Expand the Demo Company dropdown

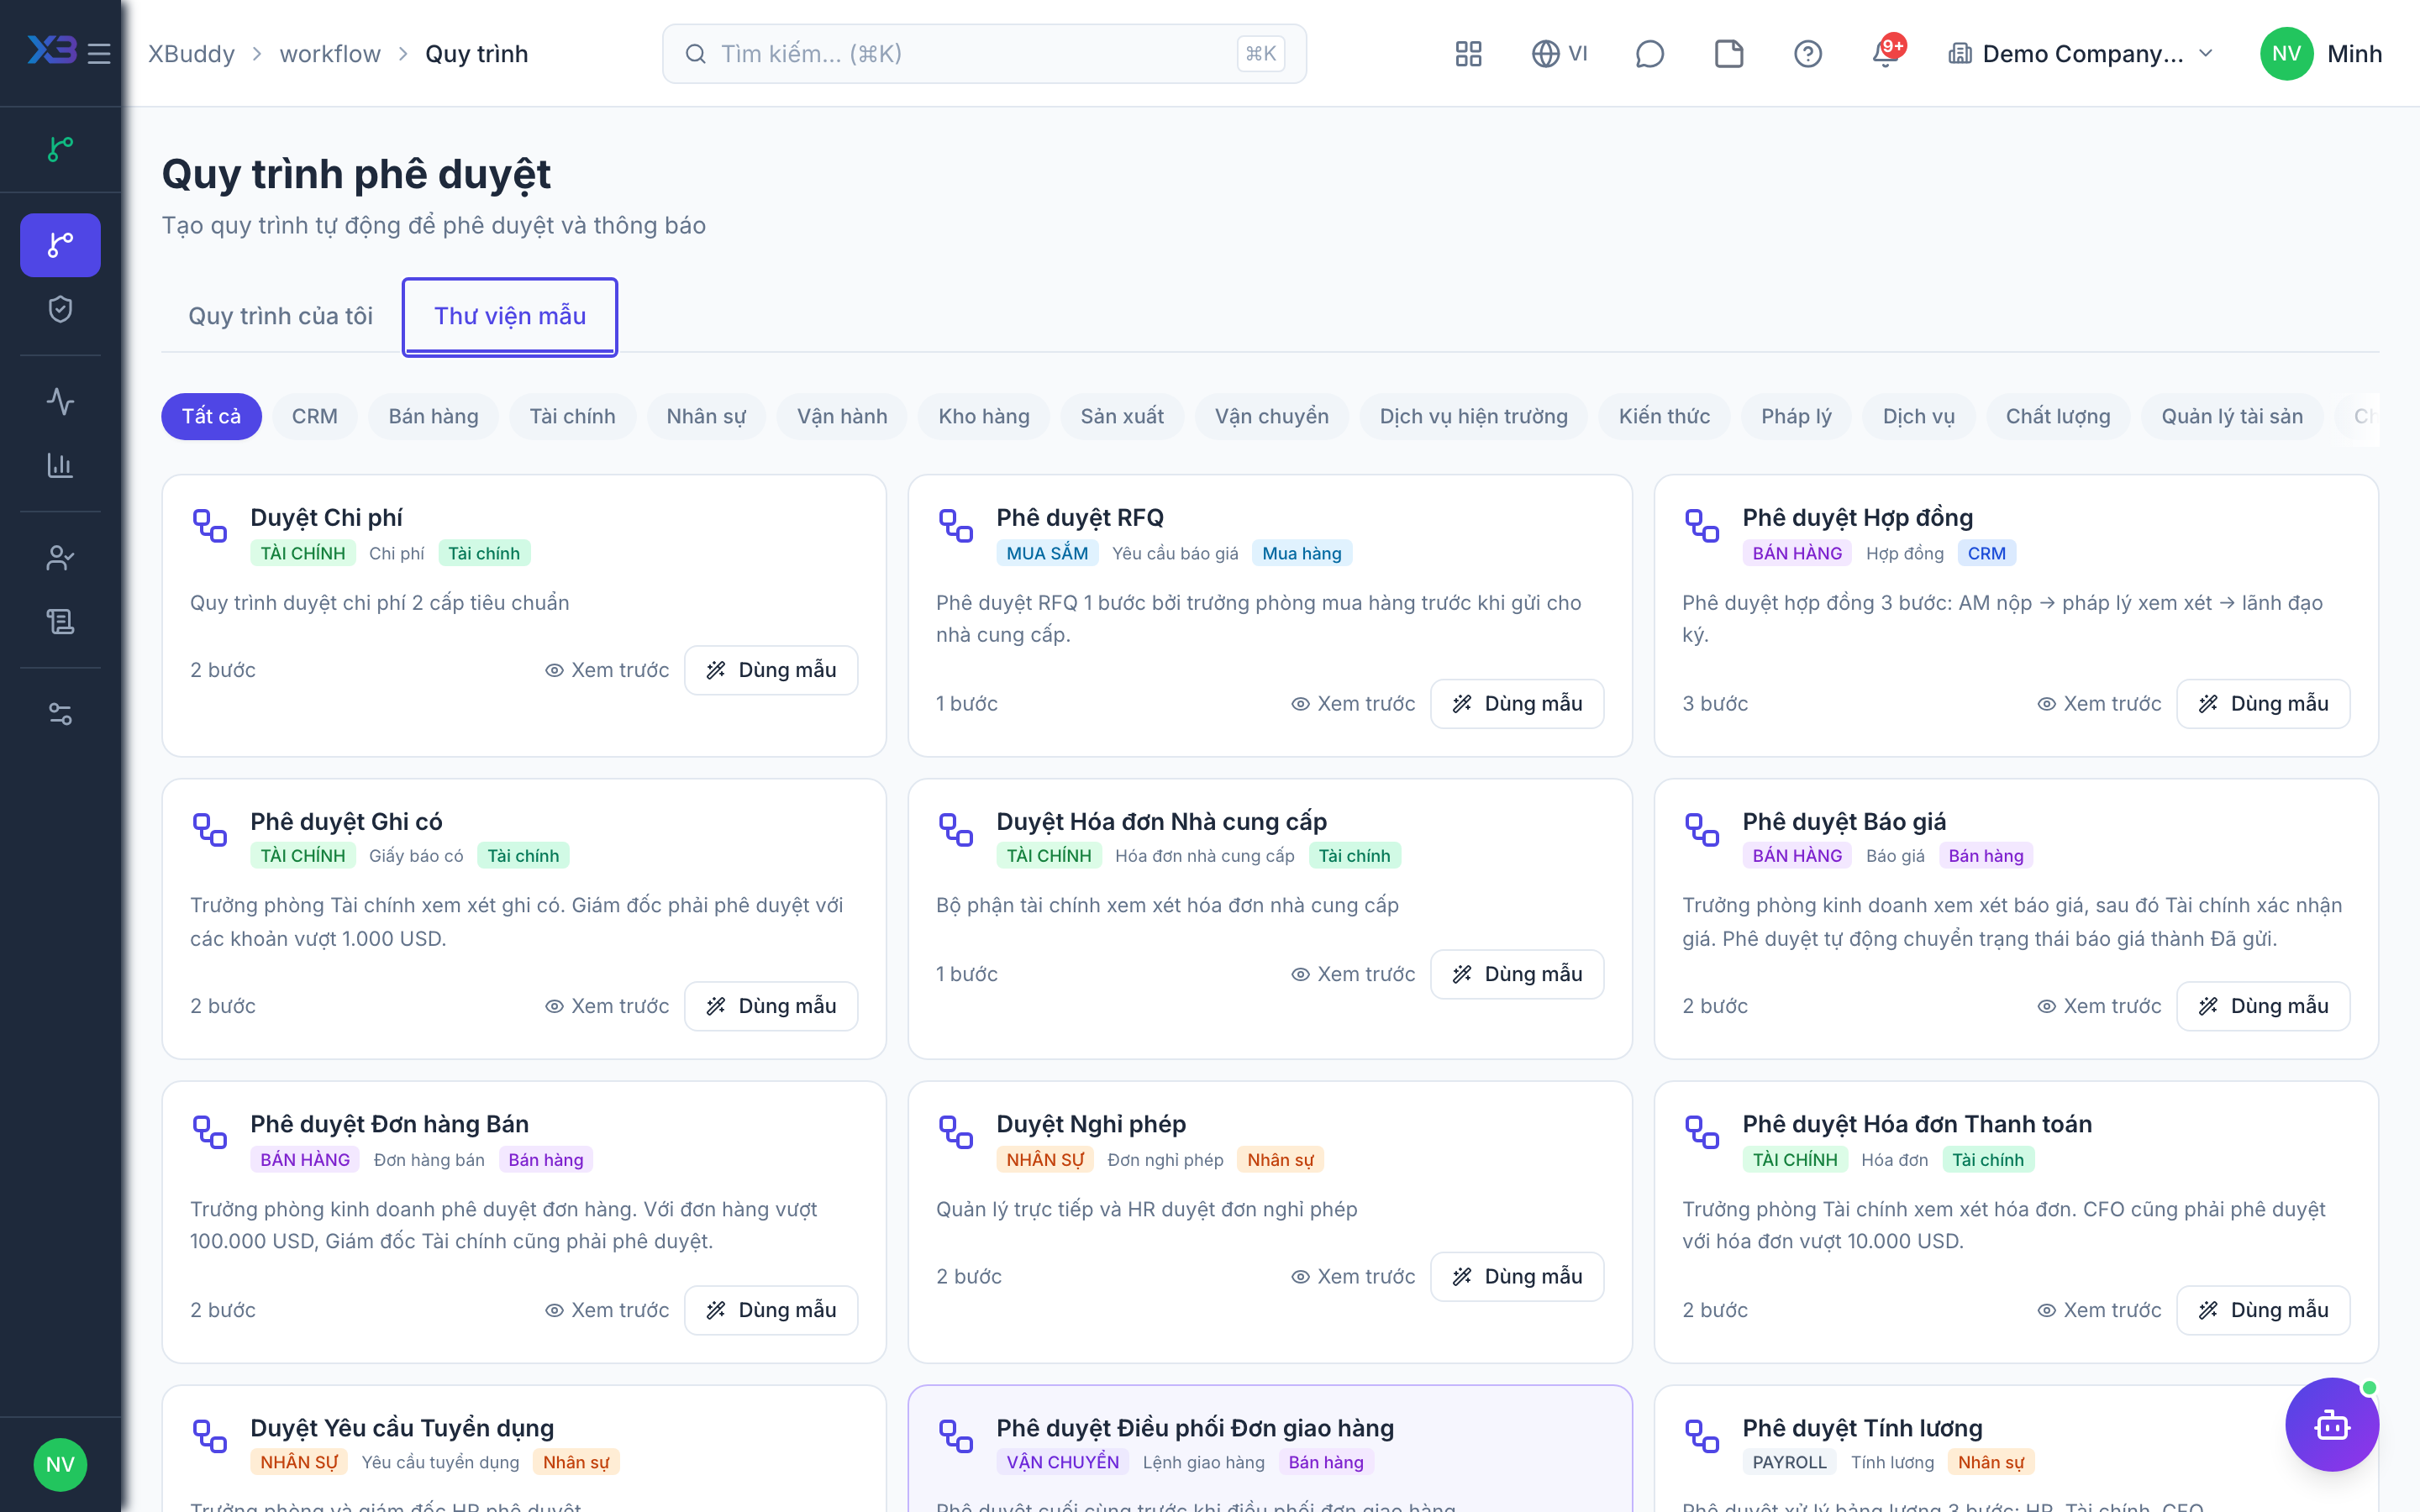click(x=2081, y=53)
